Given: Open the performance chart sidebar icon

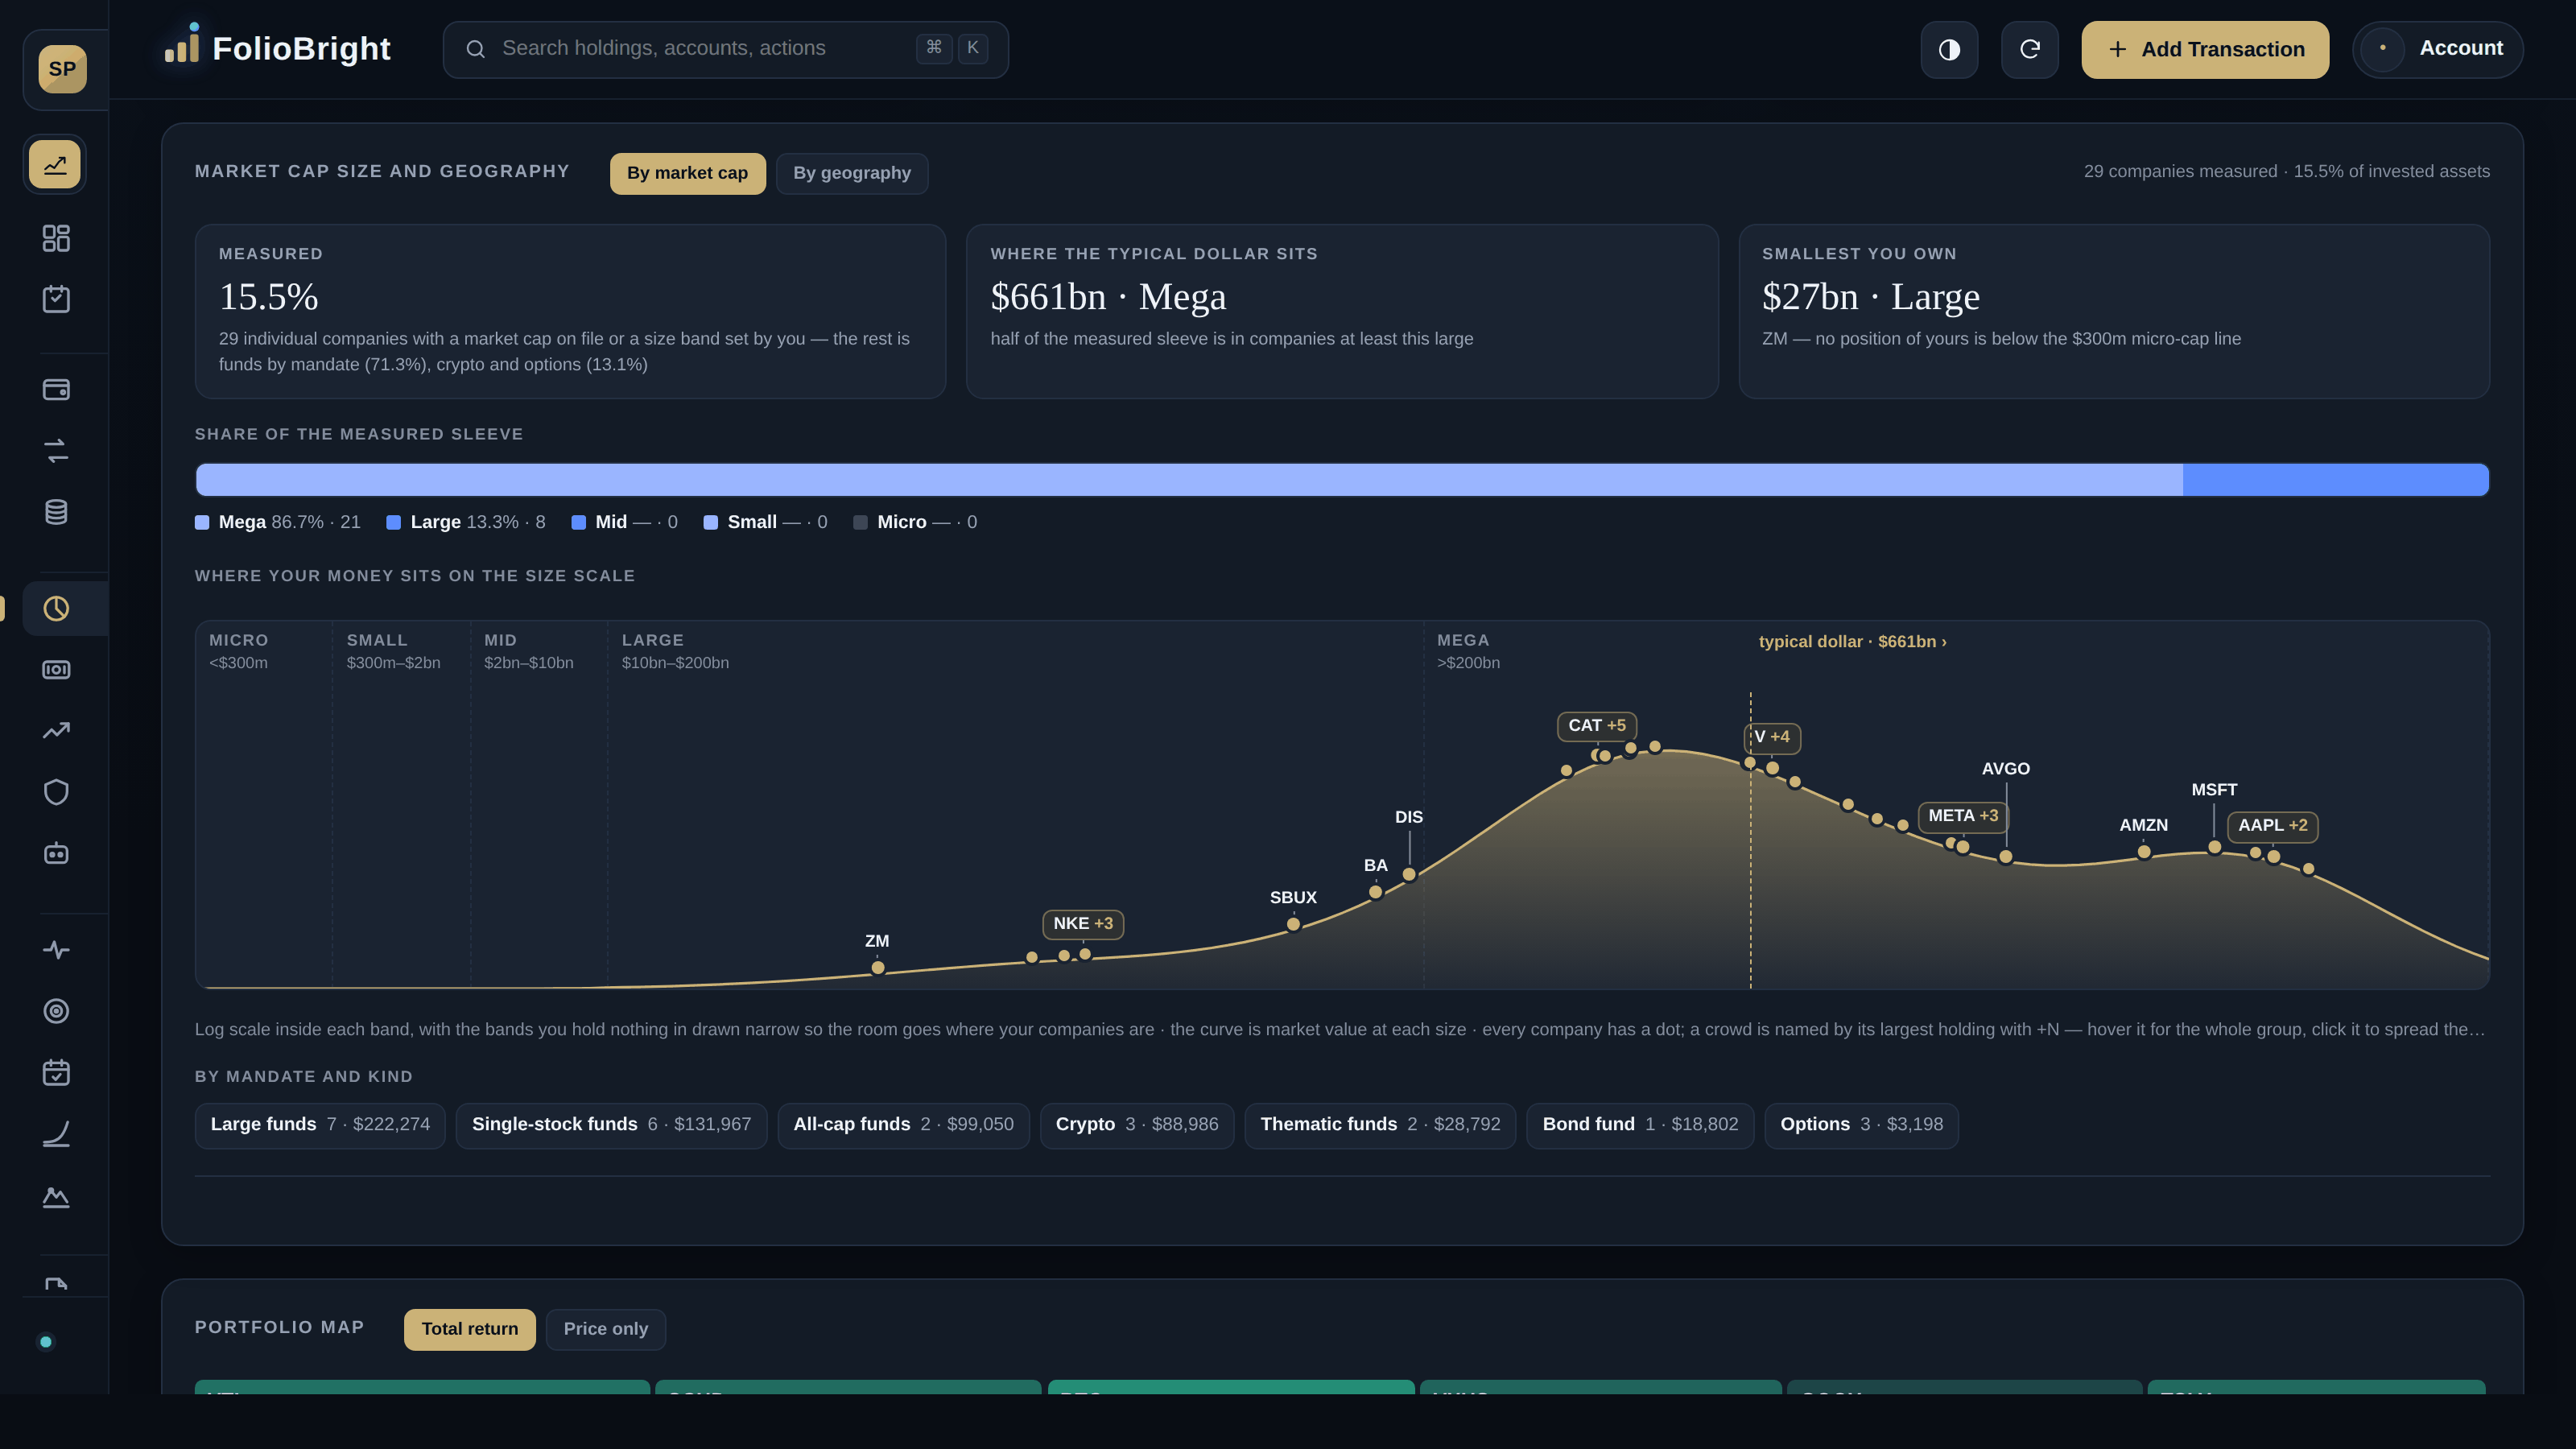Looking at the screenshot, I should (55, 164).
